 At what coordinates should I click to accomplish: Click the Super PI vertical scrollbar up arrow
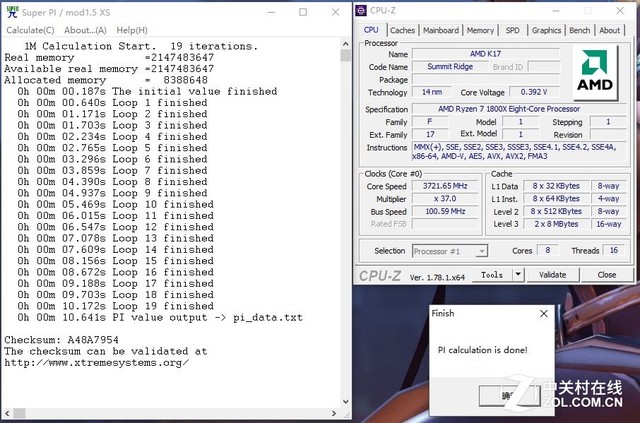point(346,44)
